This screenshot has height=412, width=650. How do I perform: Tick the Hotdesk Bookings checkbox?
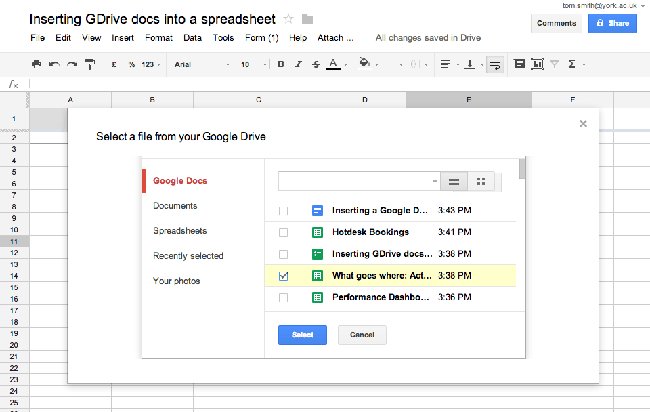pos(284,233)
